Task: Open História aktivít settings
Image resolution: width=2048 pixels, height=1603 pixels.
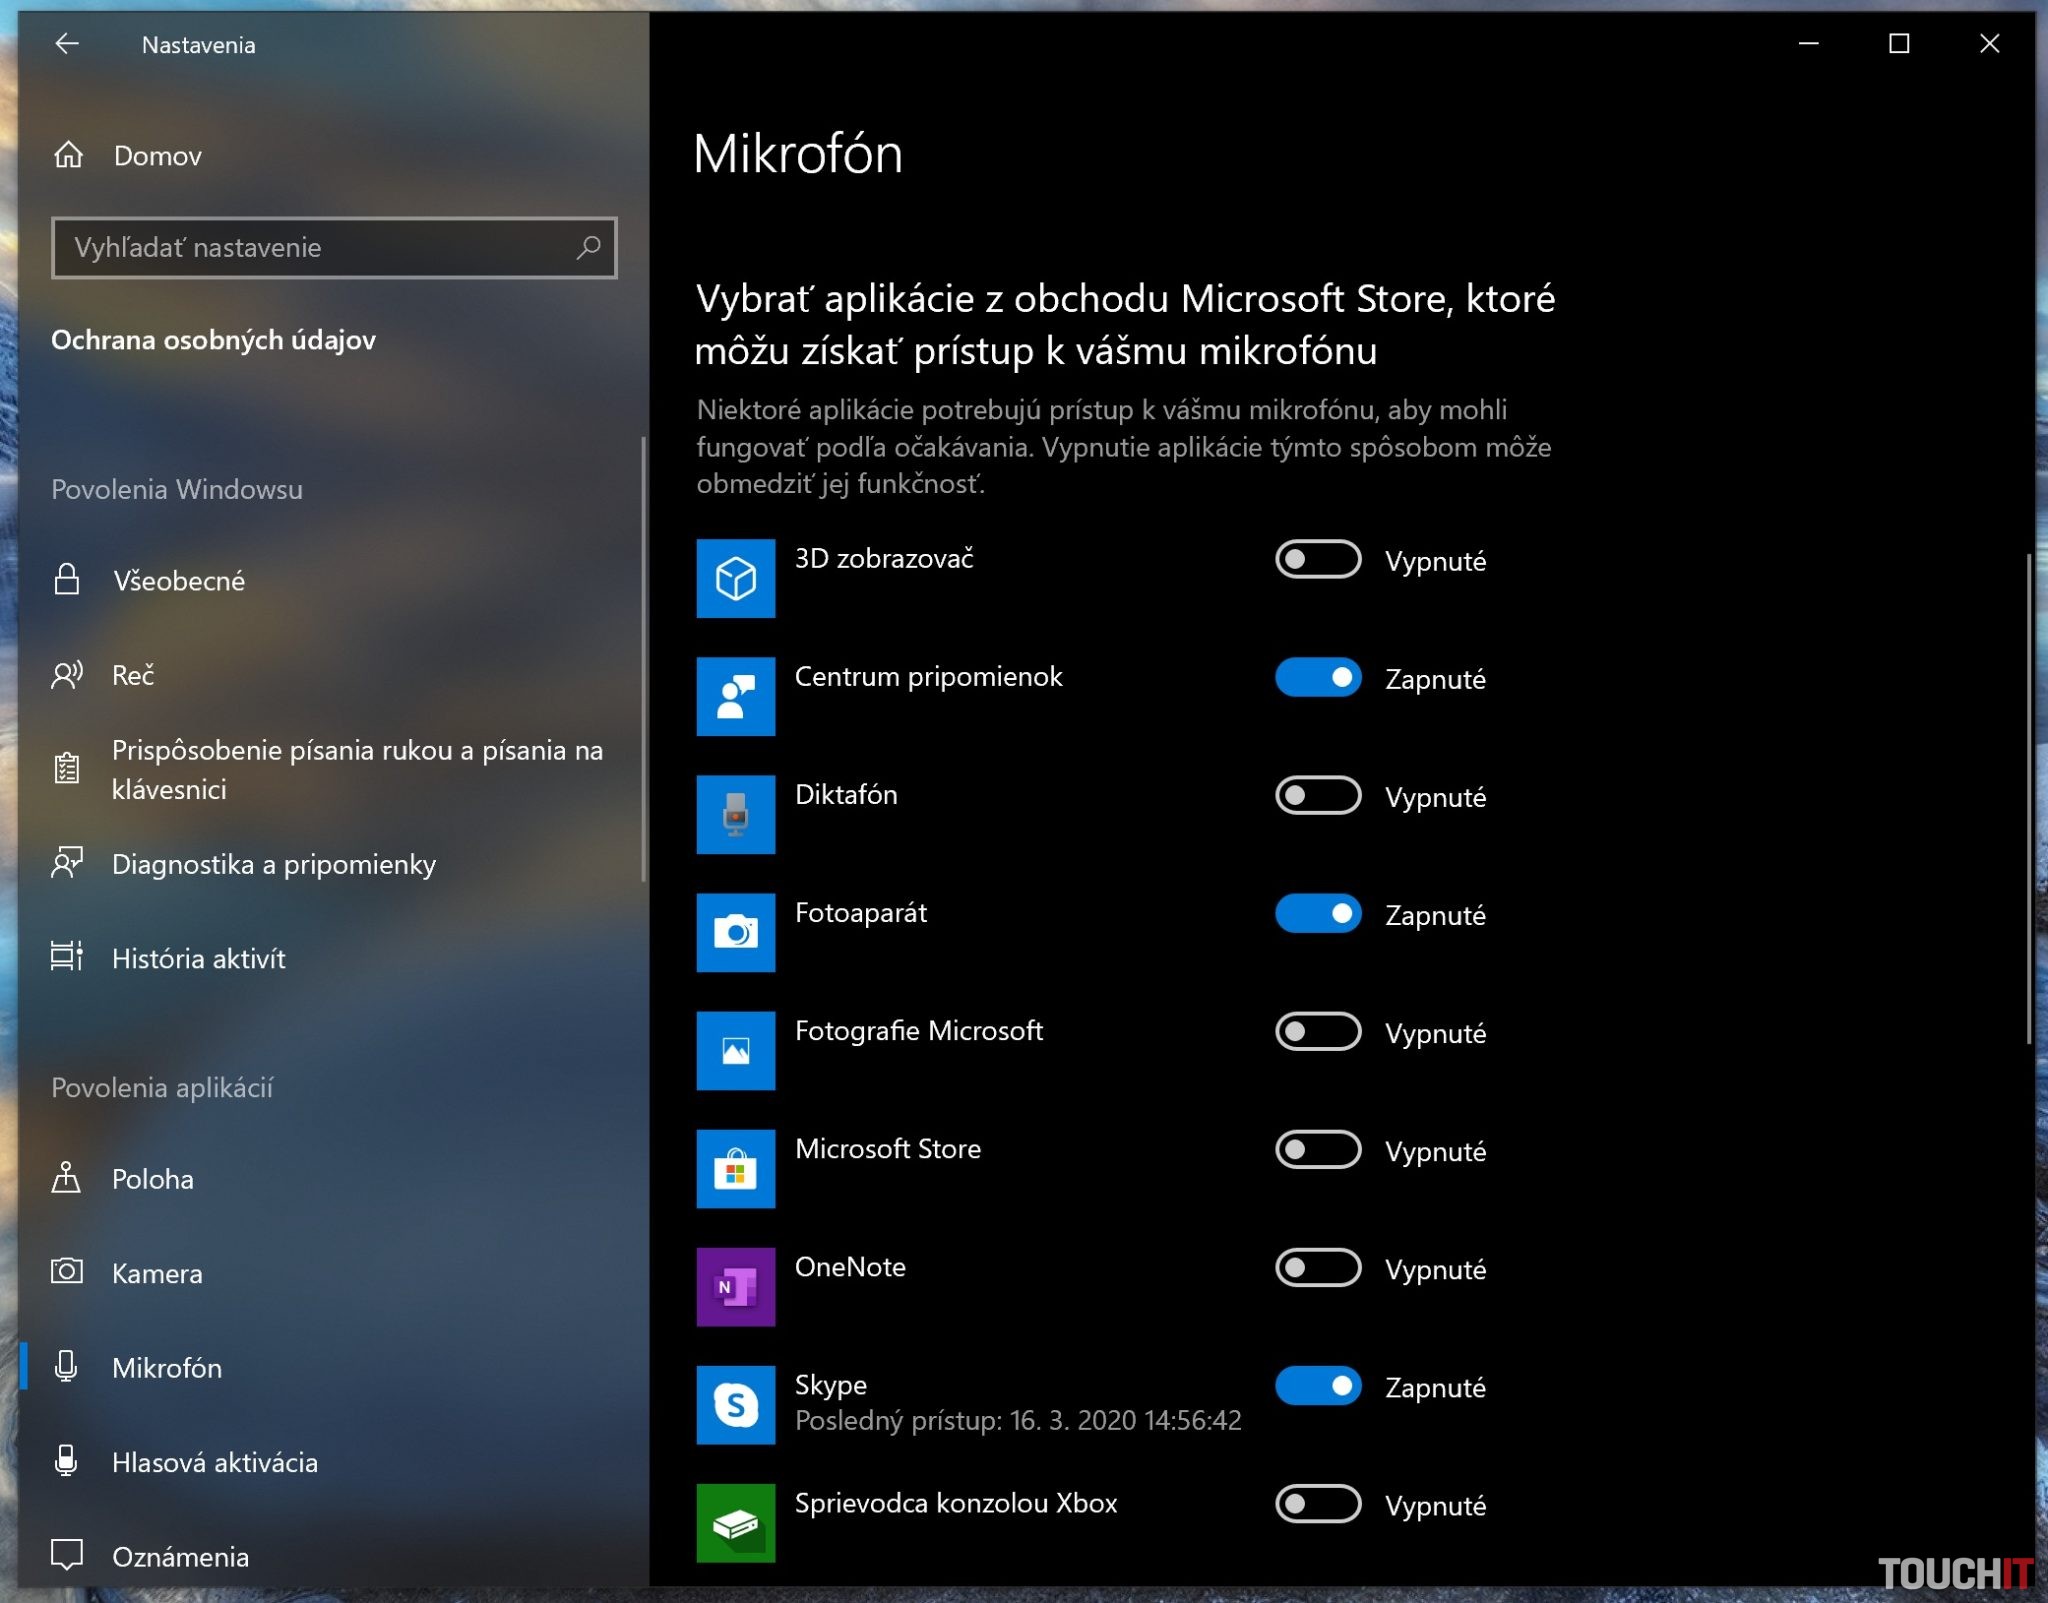Action: tap(198, 958)
